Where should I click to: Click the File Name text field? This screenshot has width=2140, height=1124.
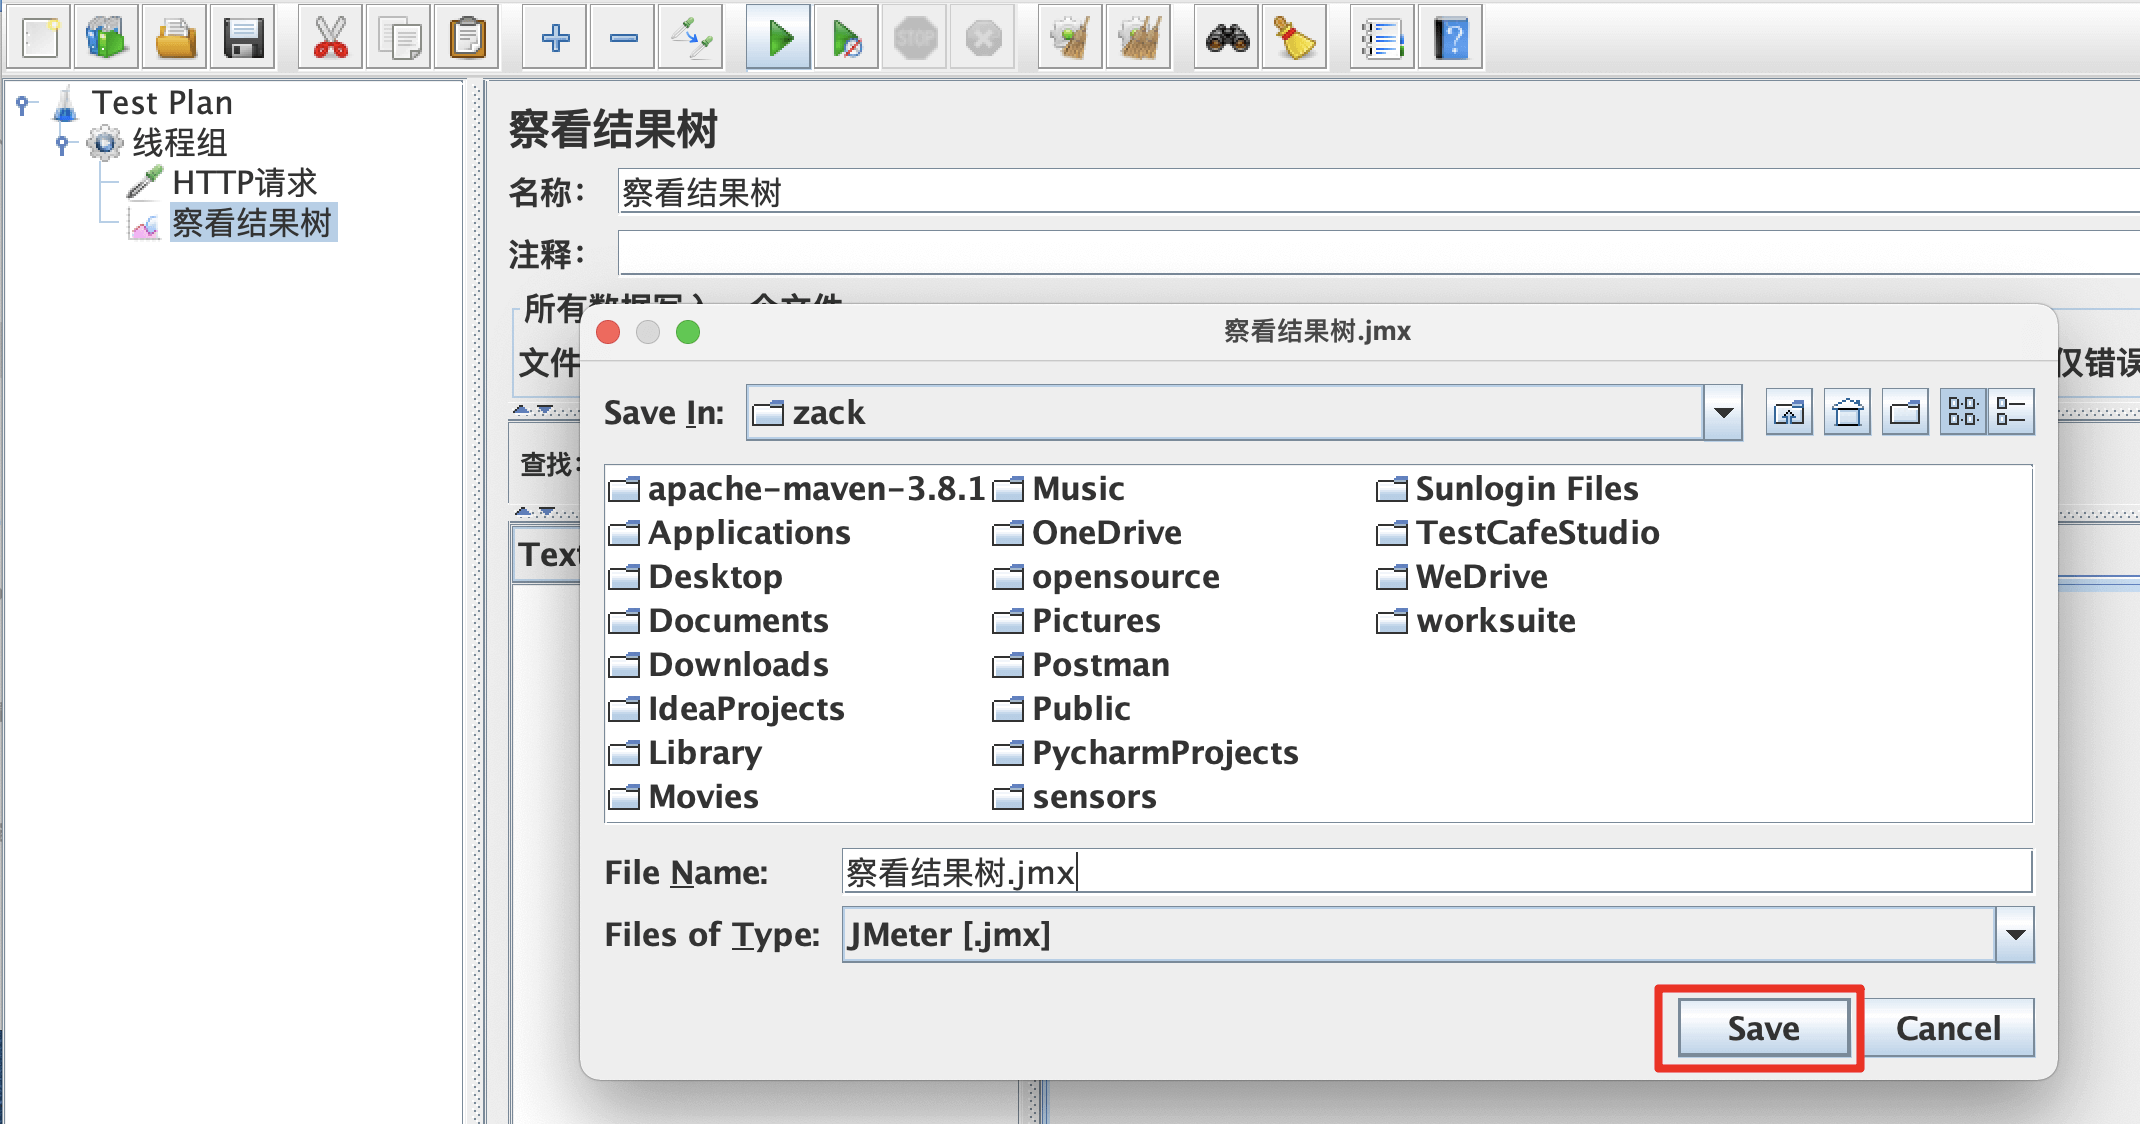1436,872
